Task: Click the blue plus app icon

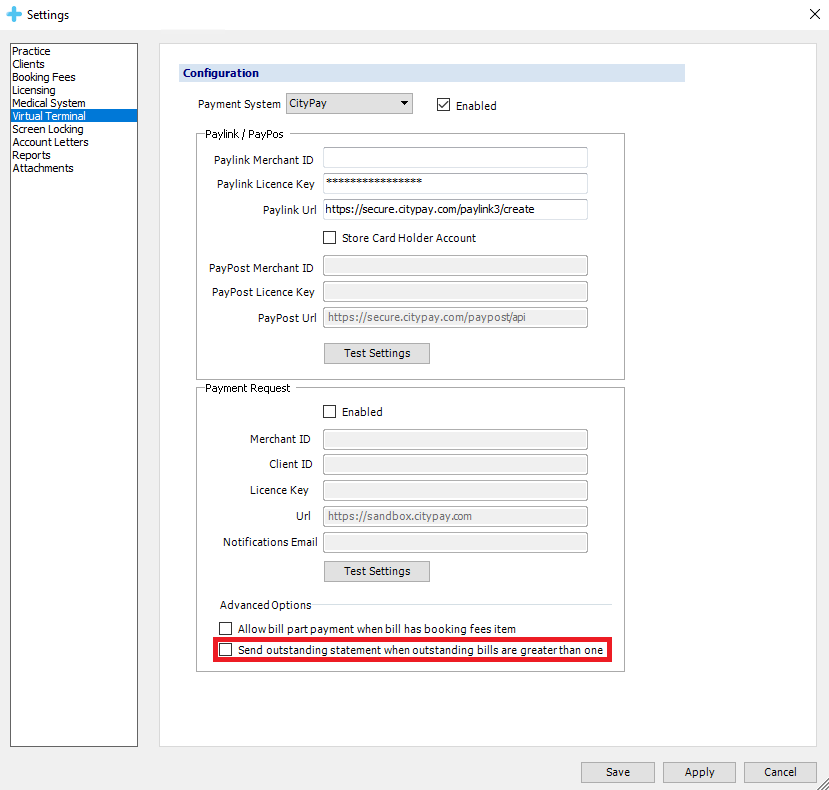Action: 14,15
